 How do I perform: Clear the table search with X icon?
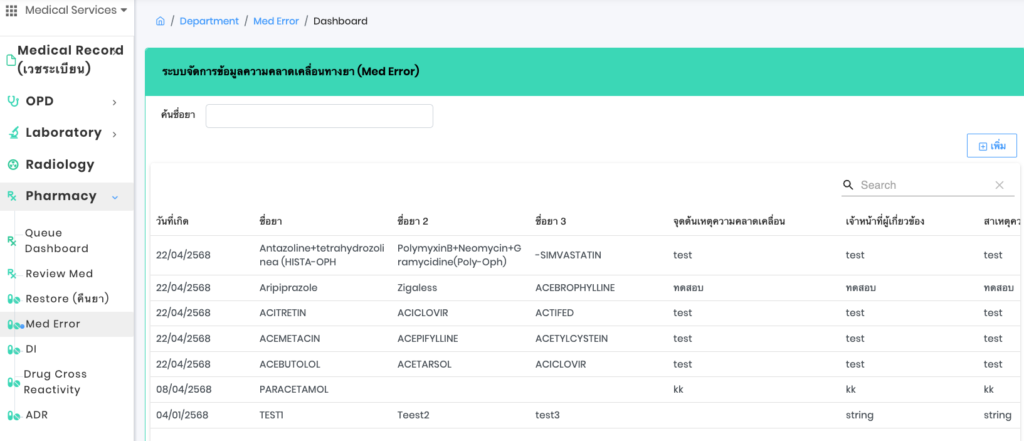[998, 185]
